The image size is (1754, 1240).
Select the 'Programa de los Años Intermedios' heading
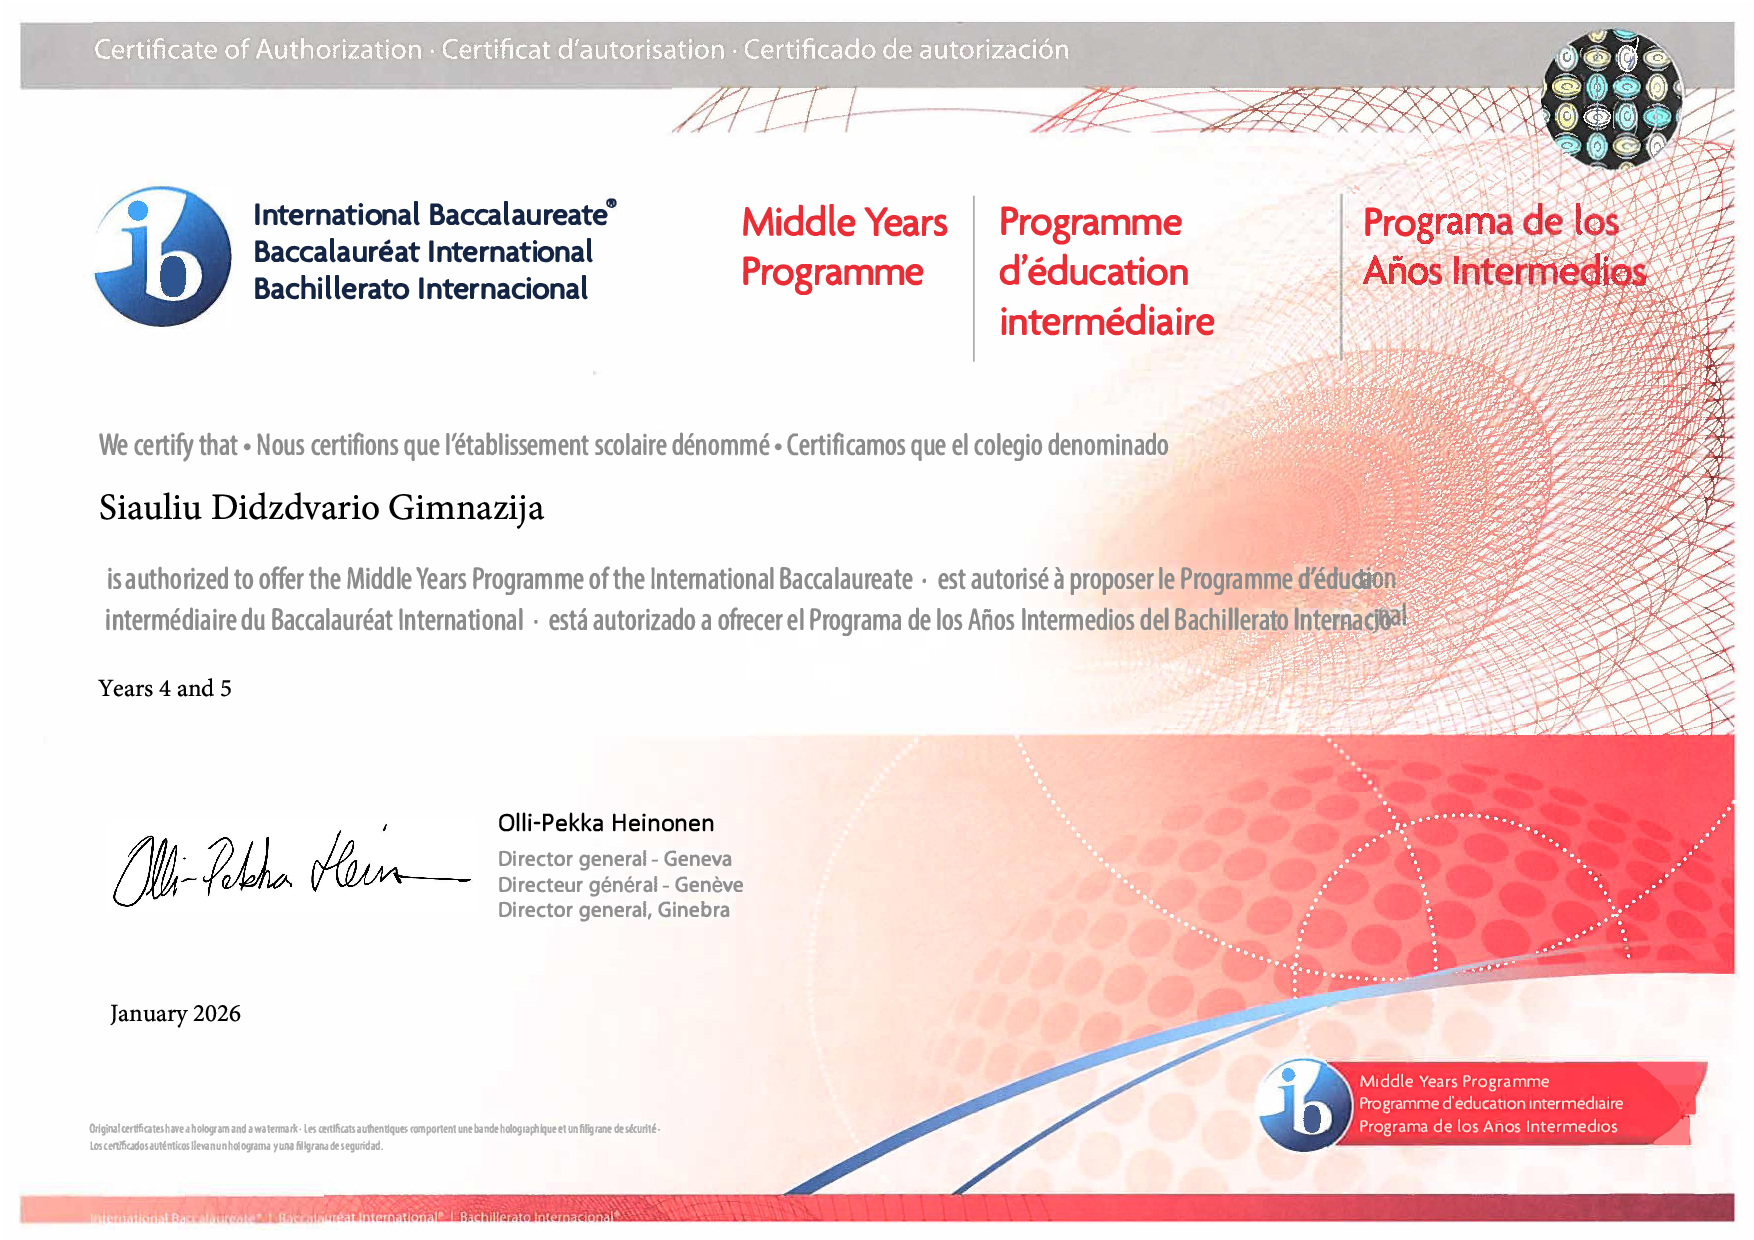[1503, 247]
